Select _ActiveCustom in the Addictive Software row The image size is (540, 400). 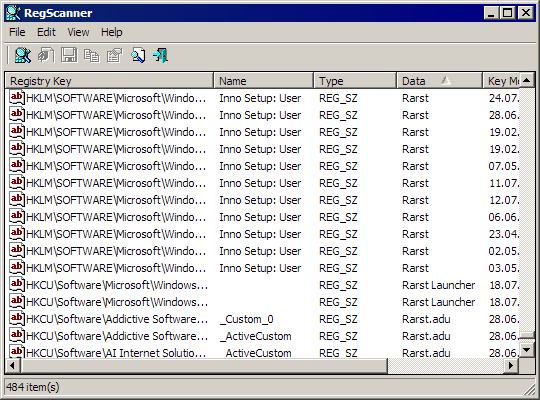[256, 336]
